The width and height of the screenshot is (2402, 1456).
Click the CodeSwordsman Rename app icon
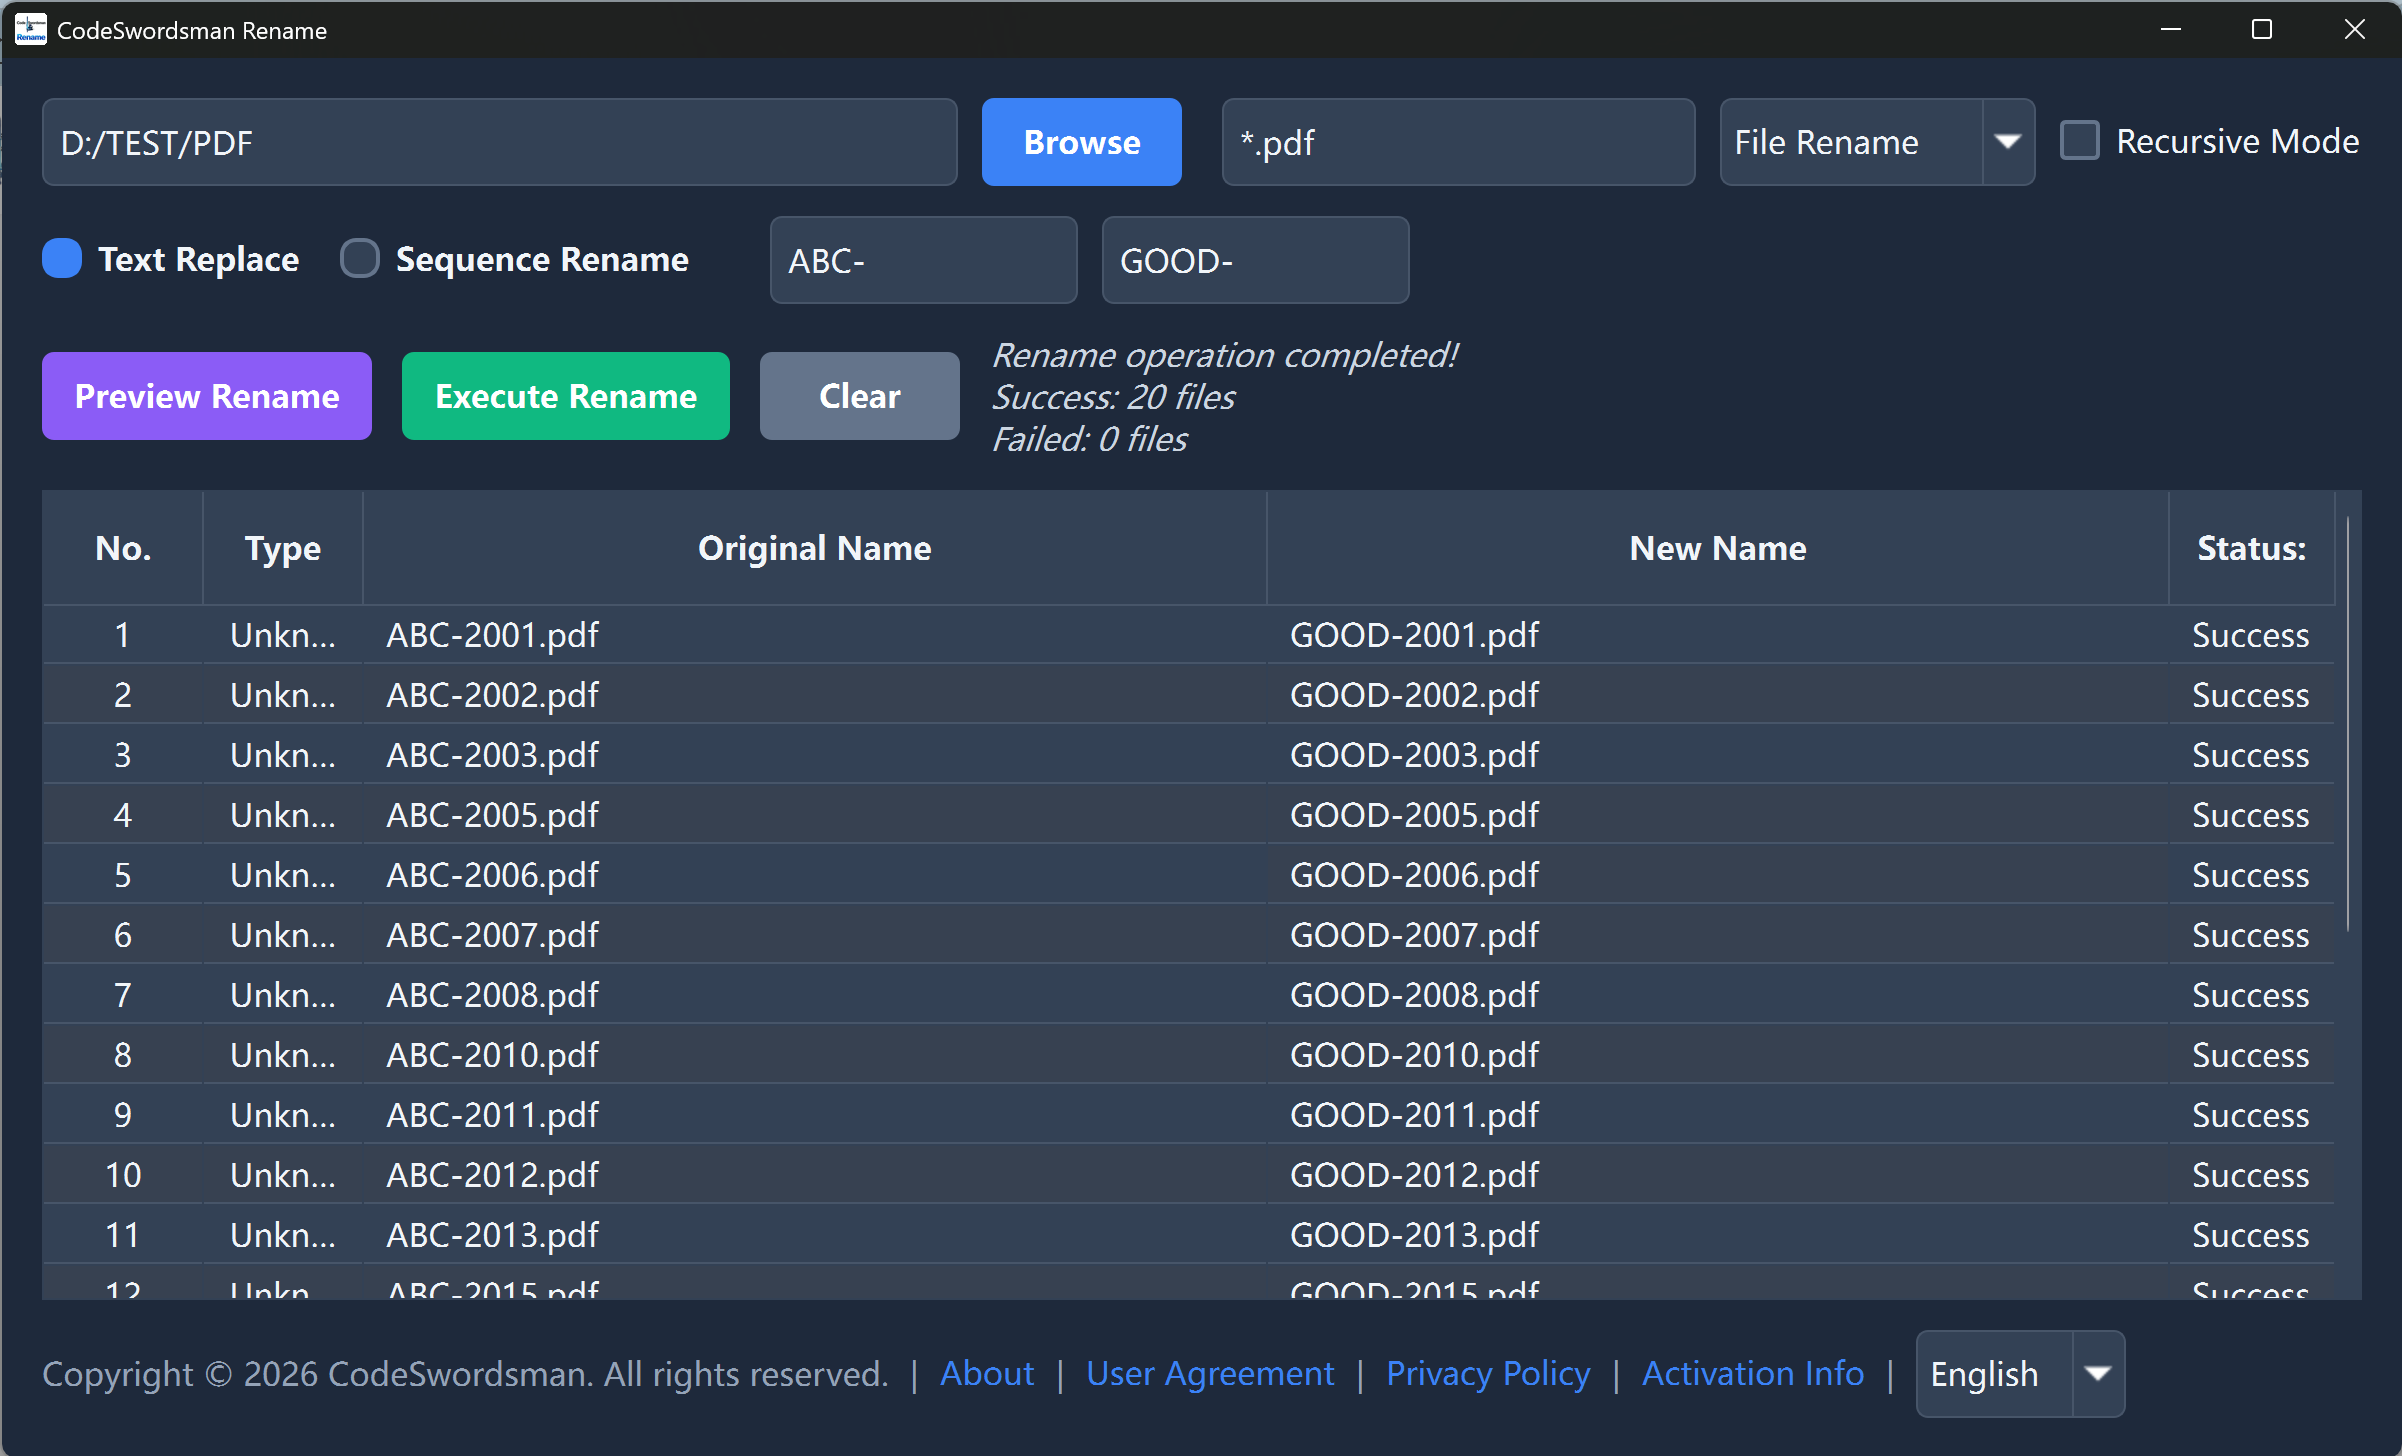coord(30,30)
